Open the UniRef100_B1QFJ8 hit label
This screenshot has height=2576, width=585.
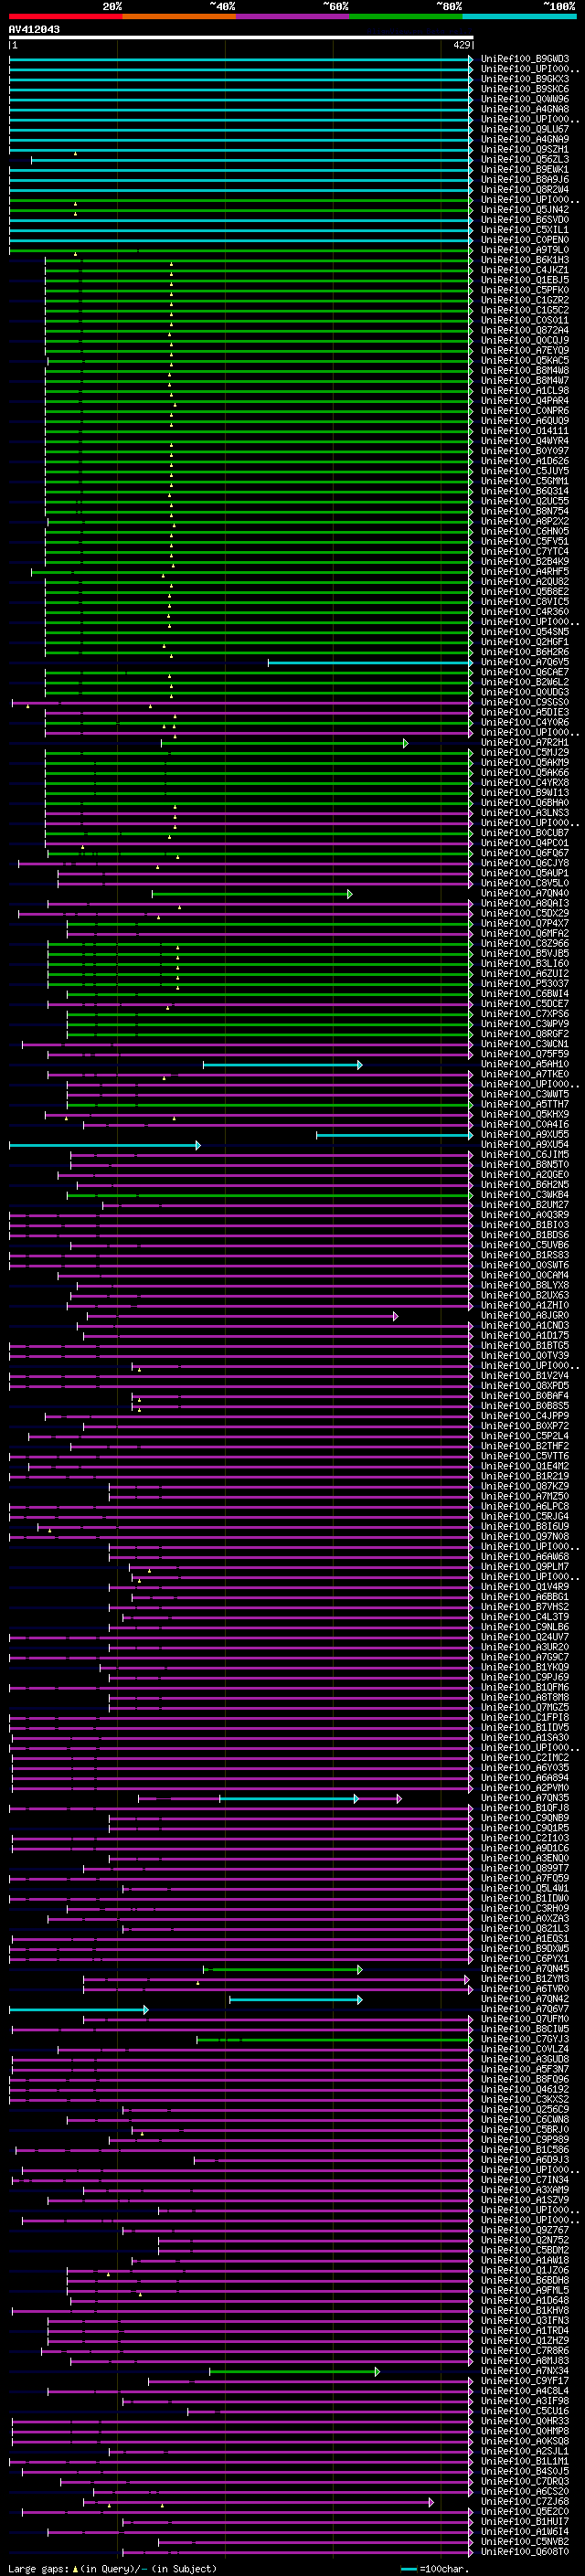525,1808
